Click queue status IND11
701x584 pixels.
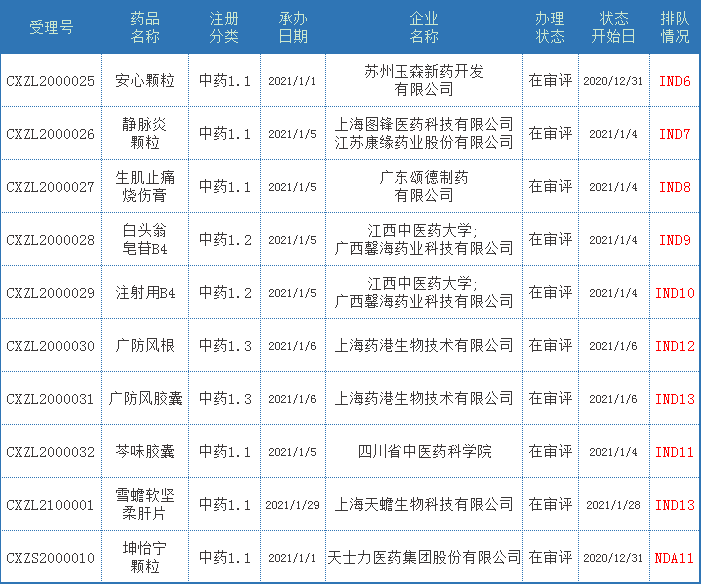coord(675,452)
